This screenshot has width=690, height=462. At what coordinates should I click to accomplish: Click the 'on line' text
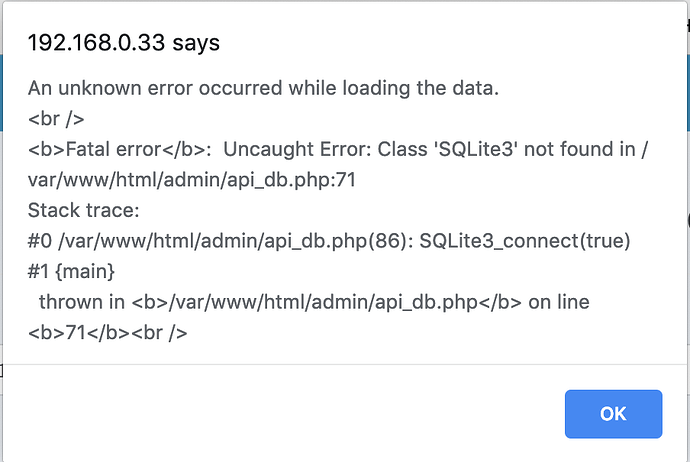[x=558, y=301]
